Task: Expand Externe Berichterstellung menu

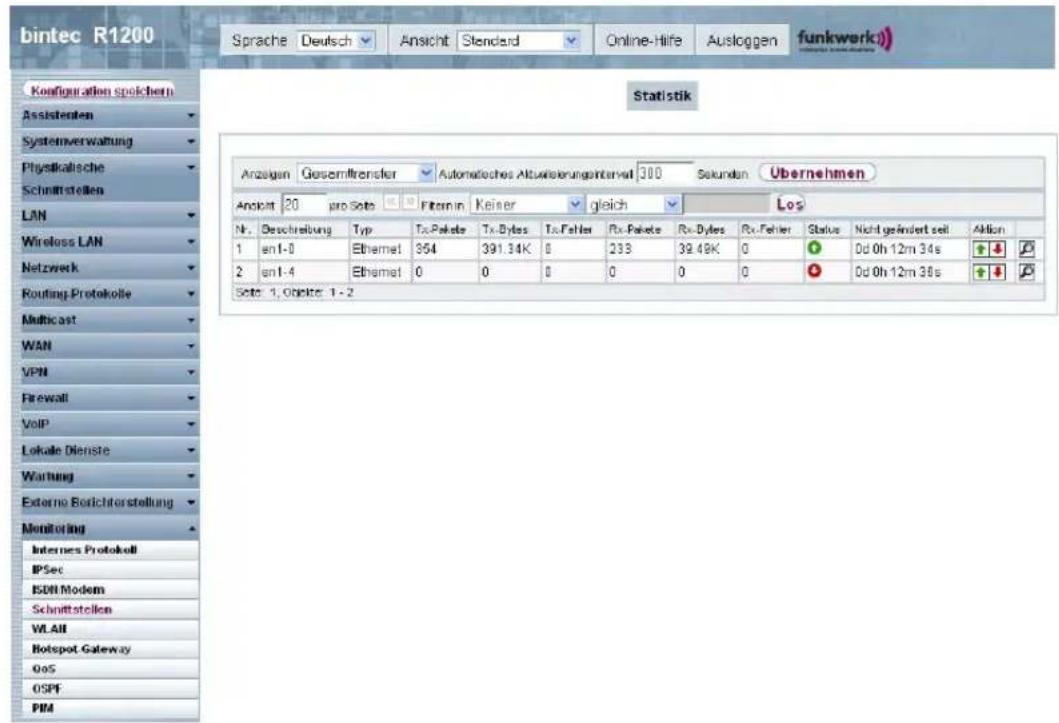Action: [105, 503]
